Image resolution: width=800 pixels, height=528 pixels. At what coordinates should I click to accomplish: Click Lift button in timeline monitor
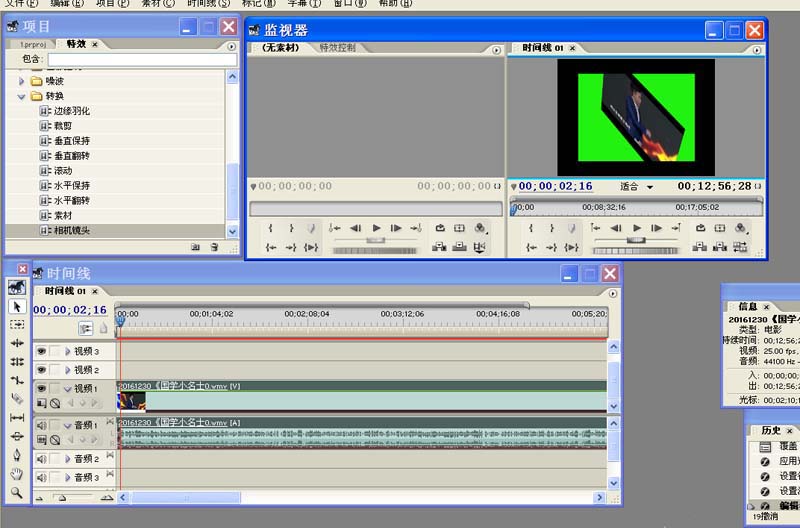(699, 247)
